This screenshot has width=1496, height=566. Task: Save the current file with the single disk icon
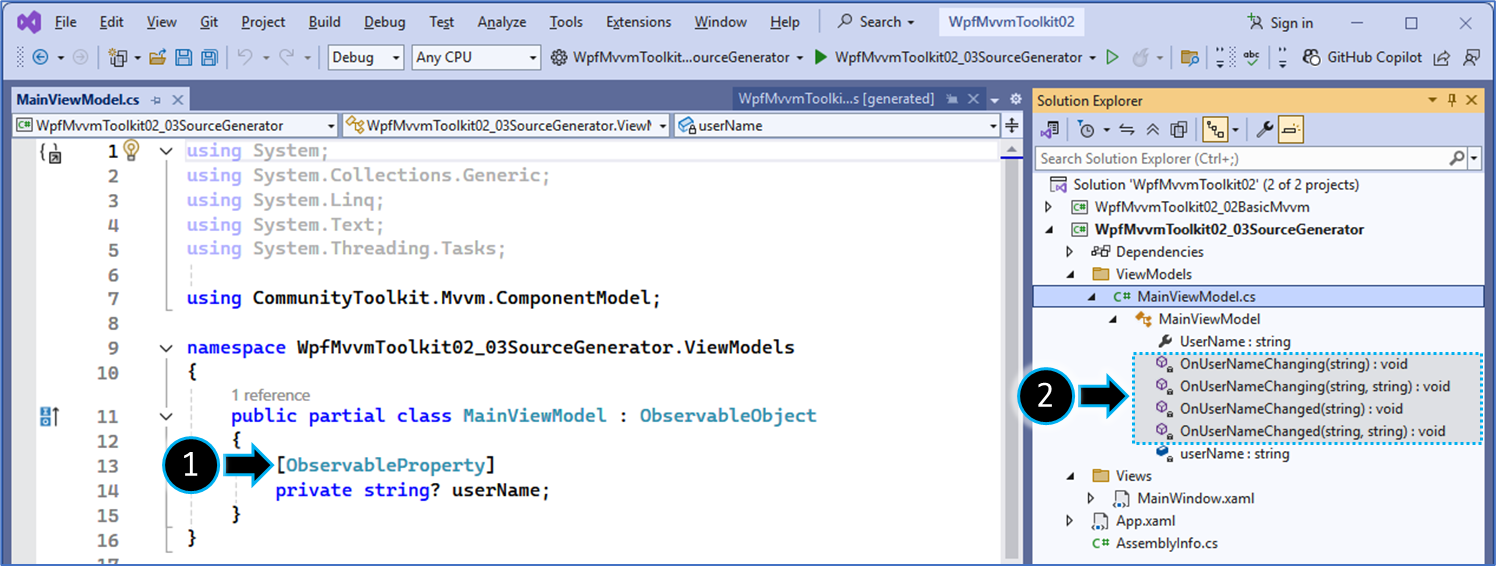(x=184, y=58)
